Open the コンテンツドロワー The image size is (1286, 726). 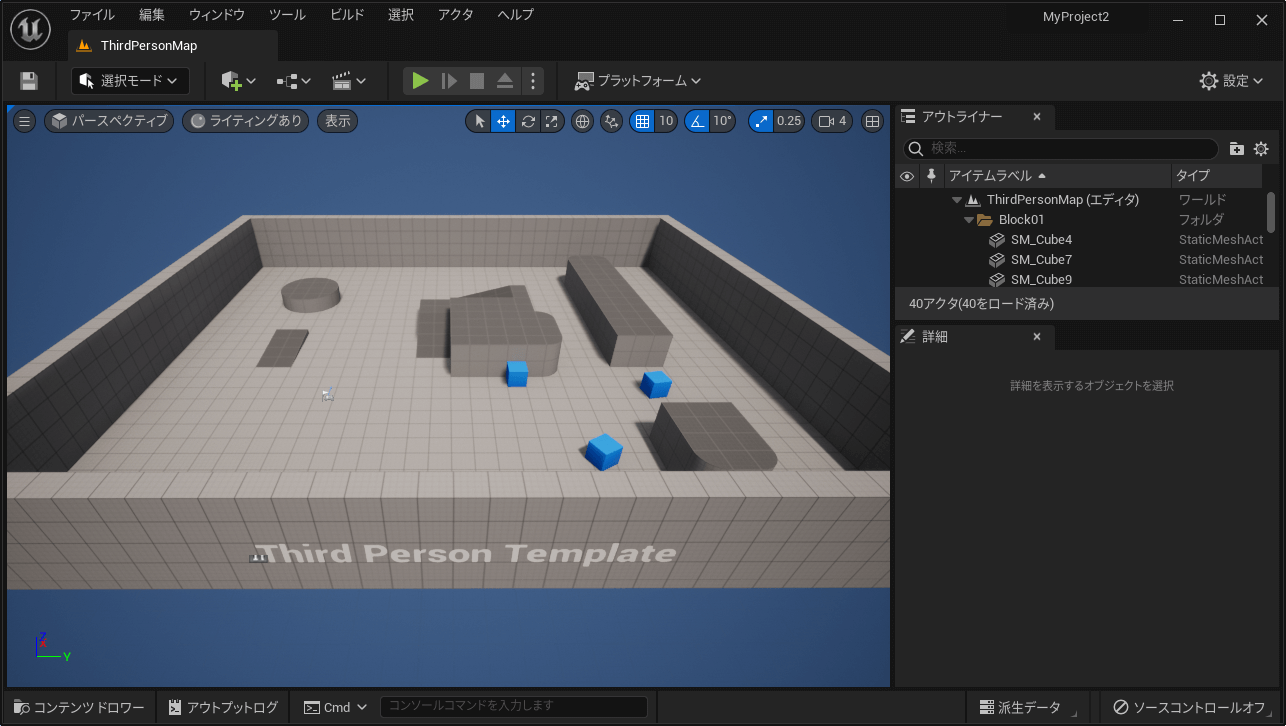pyautogui.click(x=80, y=707)
